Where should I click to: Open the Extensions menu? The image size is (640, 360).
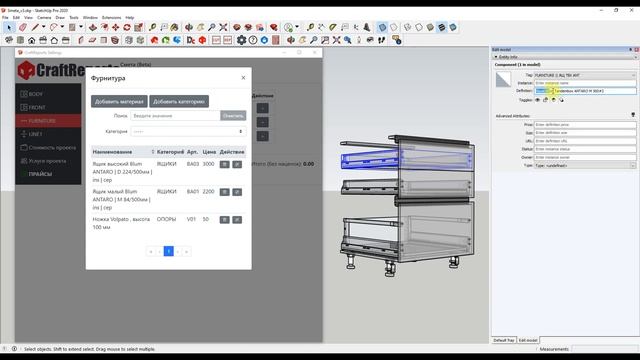point(111,18)
